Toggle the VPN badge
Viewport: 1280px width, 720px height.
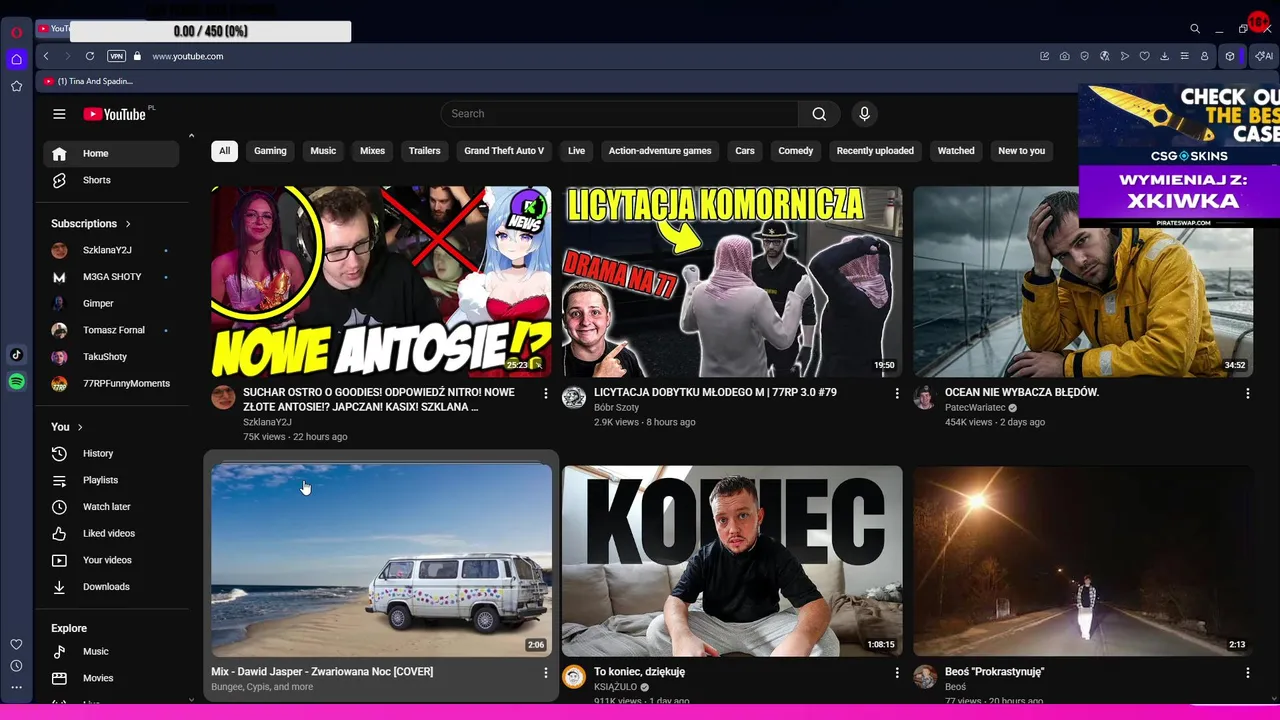[116, 56]
